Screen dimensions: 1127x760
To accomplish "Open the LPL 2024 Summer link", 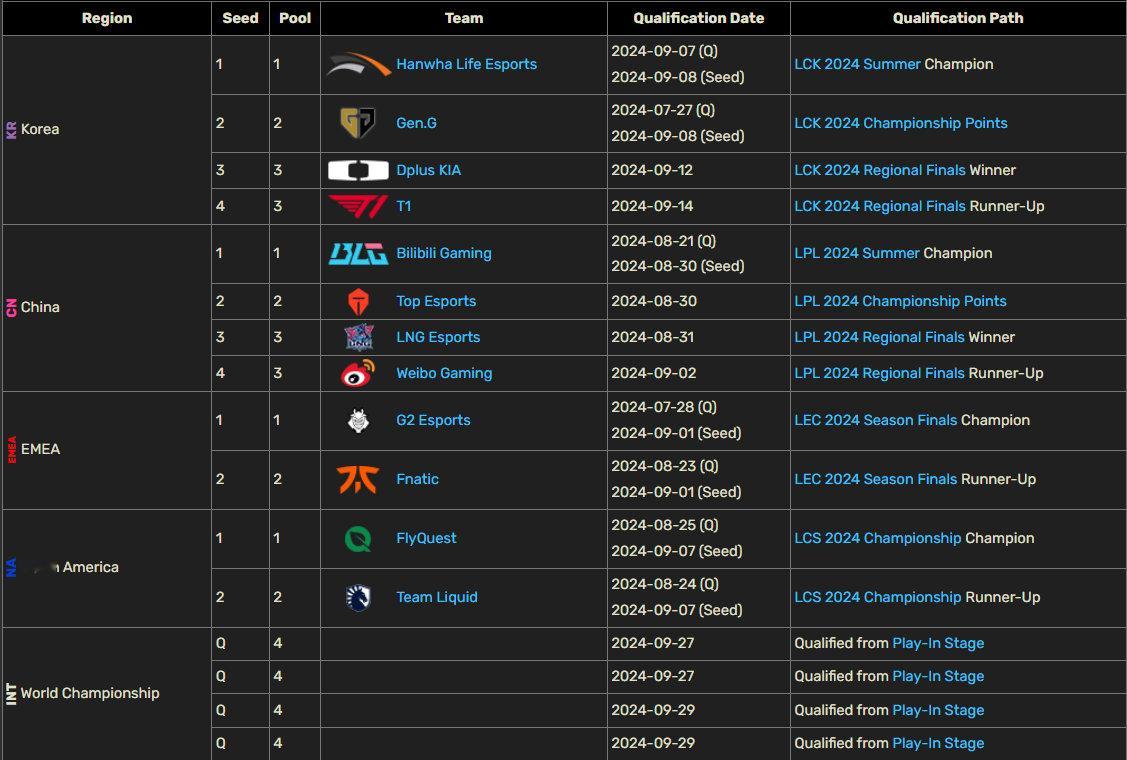I will (x=857, y=253).
